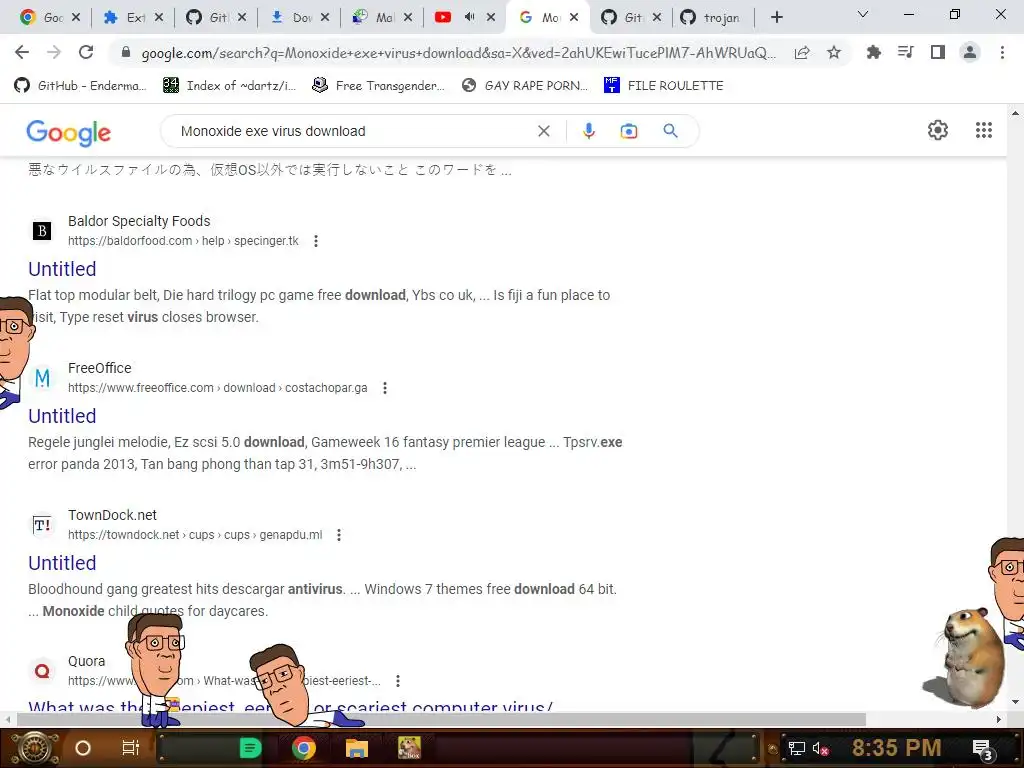This screenshot has width=1024, height=768.
Task: Click the FreeOffice M favicon
Action: (x=42, y=377)
